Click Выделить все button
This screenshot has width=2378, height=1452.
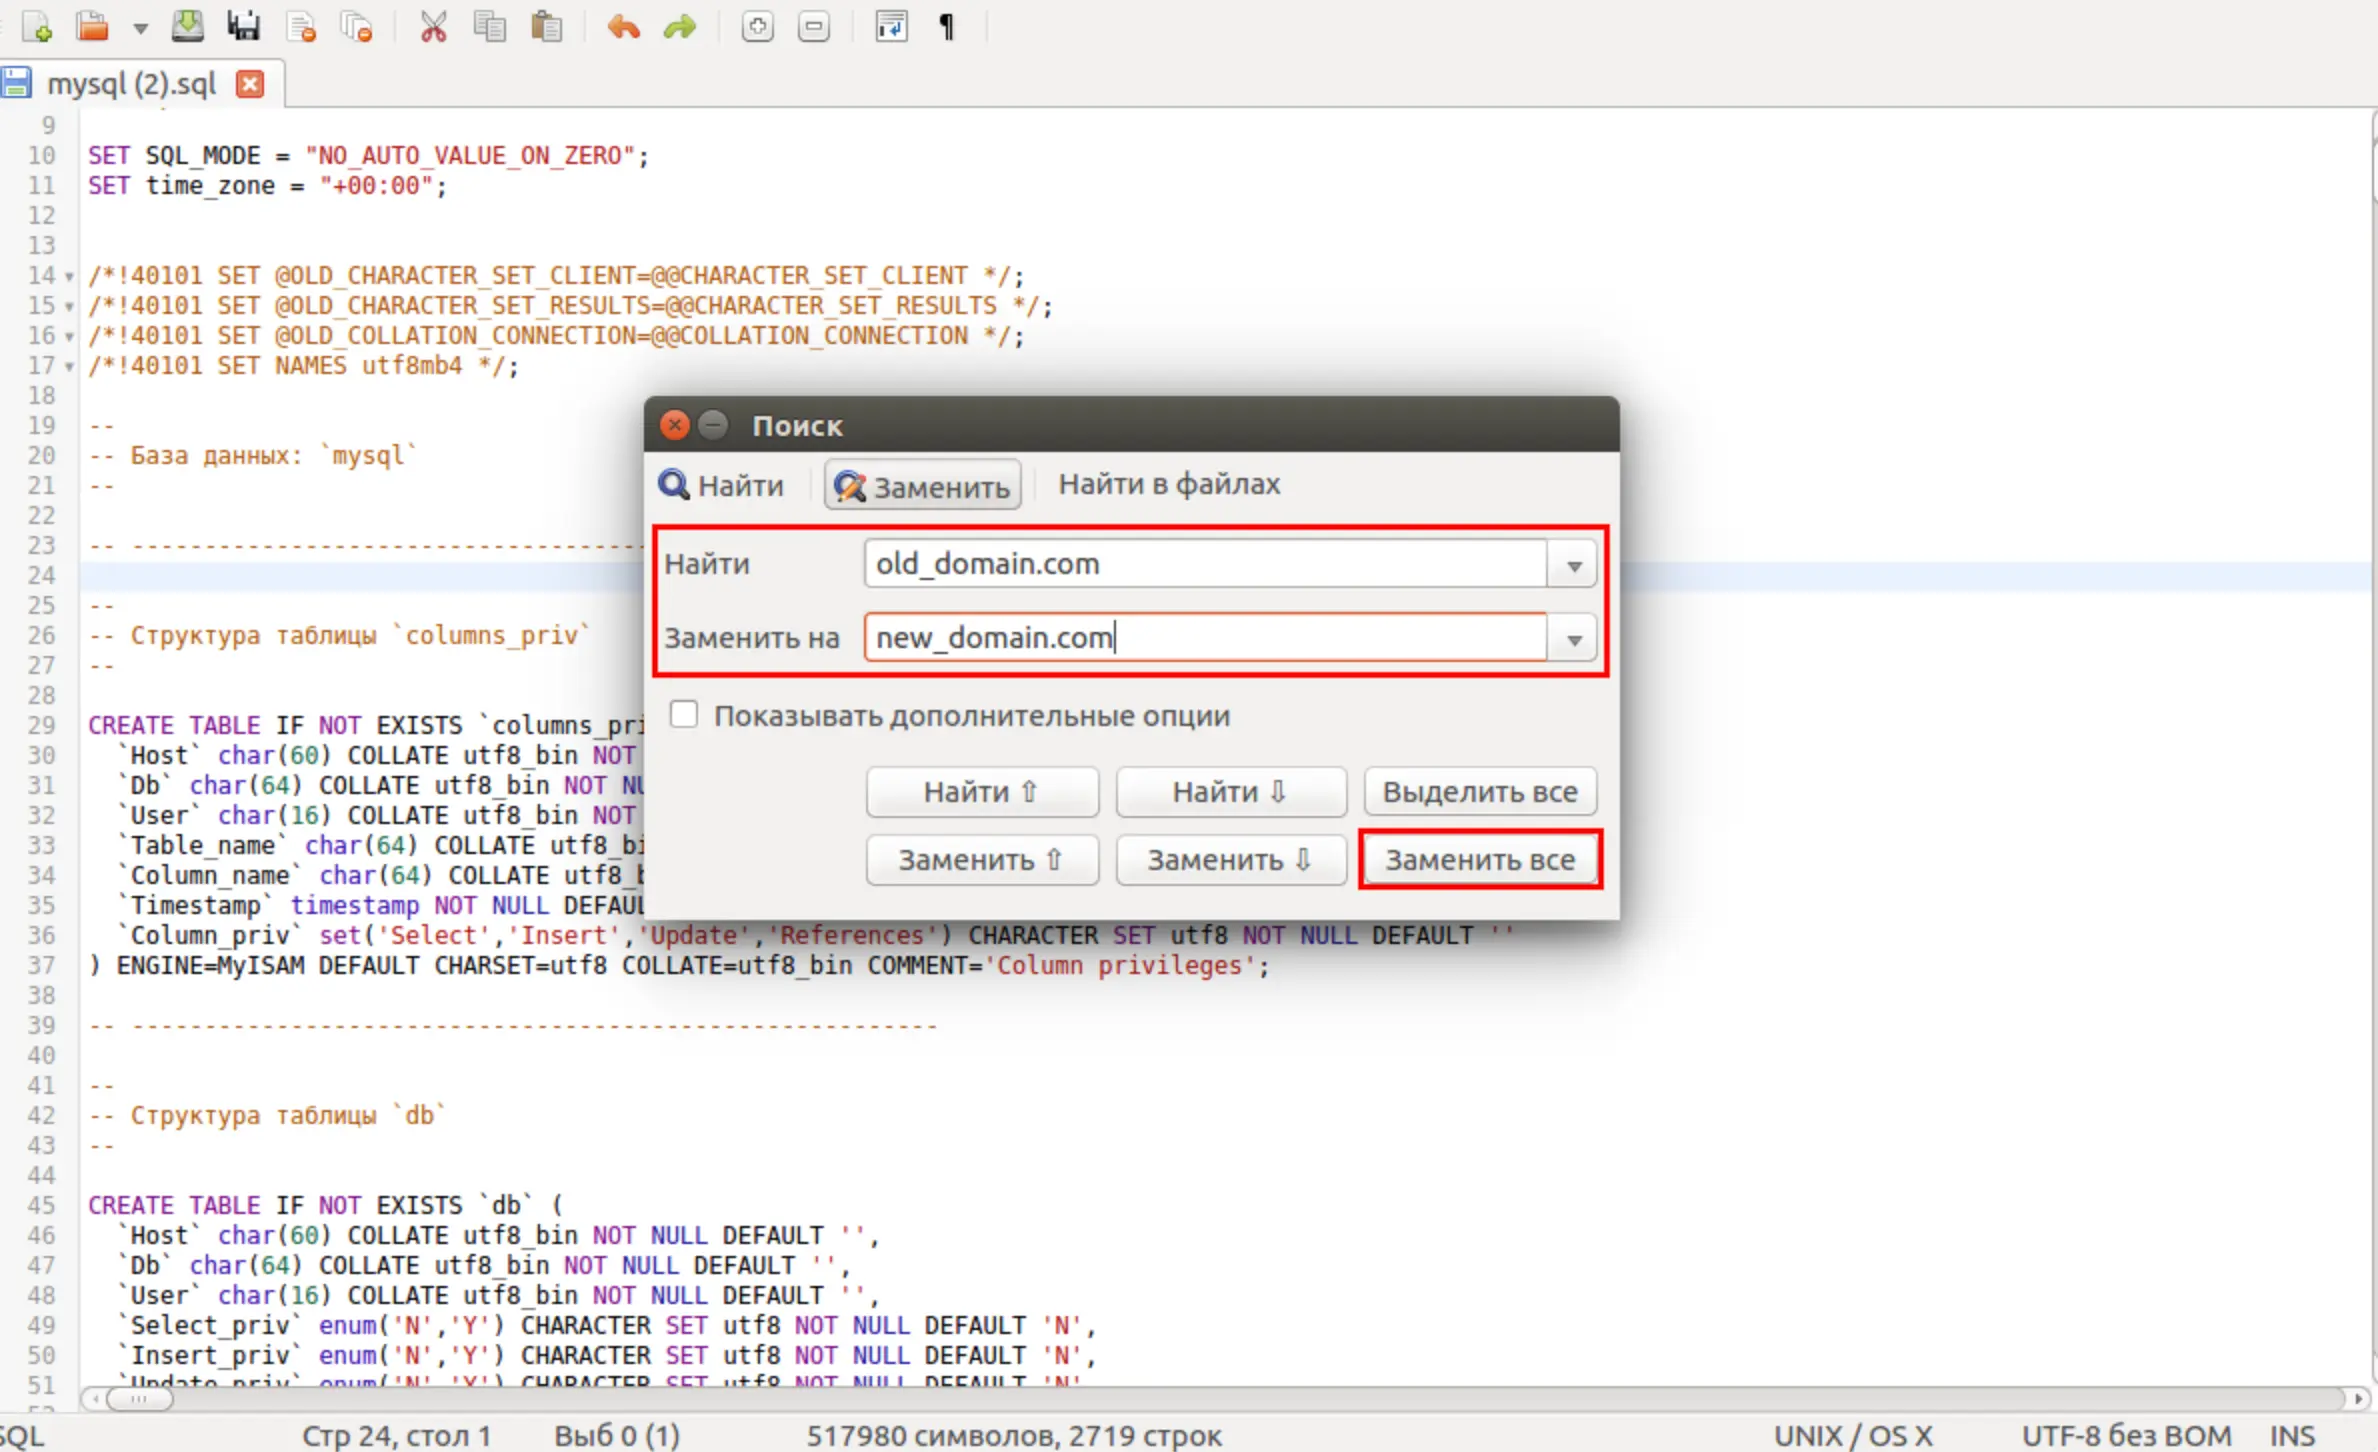pos(1480,792)
